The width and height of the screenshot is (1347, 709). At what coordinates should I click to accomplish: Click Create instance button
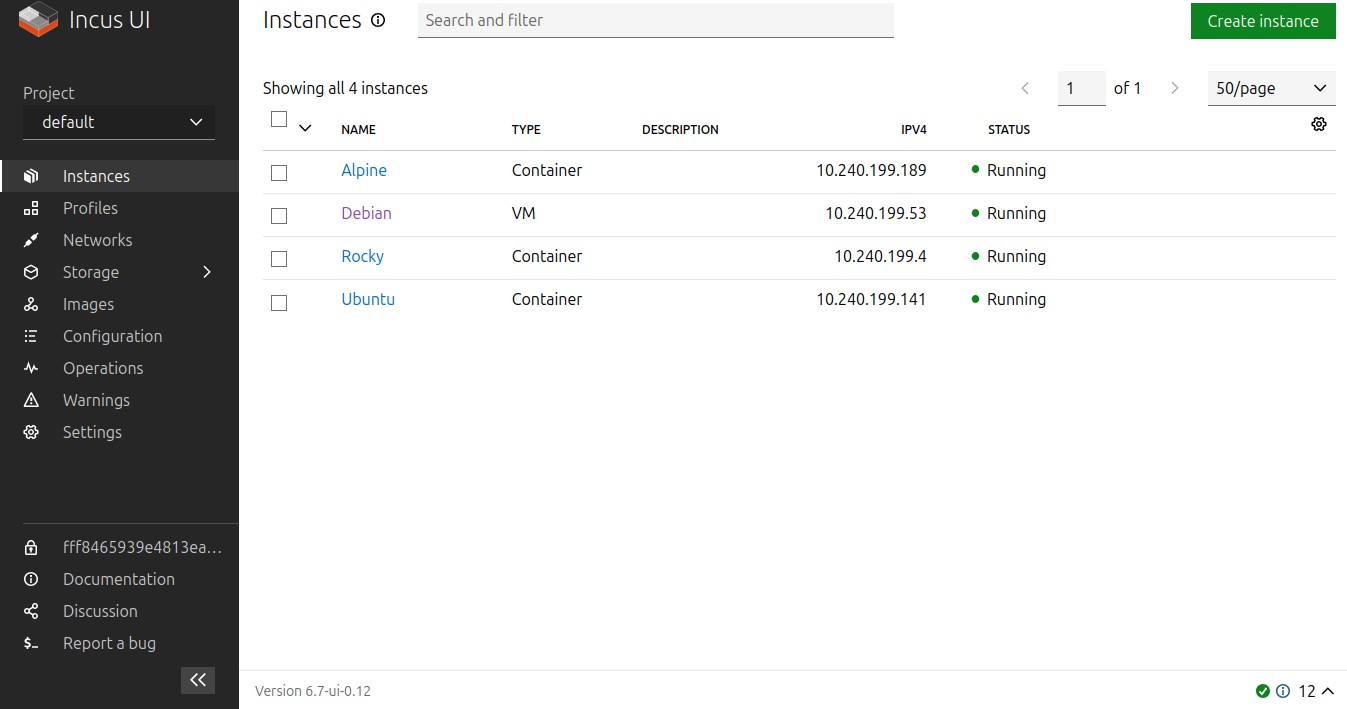coord(1263,21)
